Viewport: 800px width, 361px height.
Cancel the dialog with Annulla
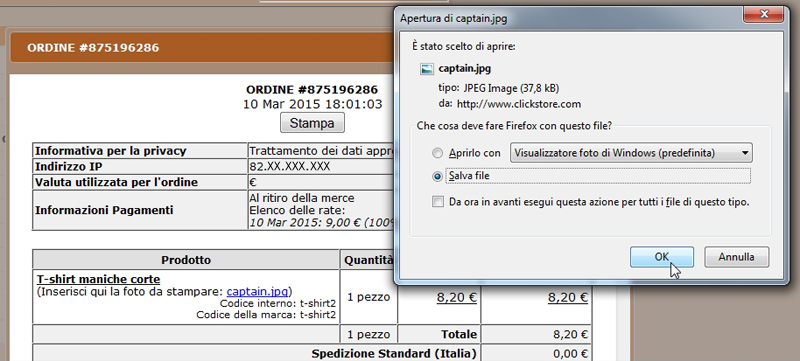coord(736,257)
